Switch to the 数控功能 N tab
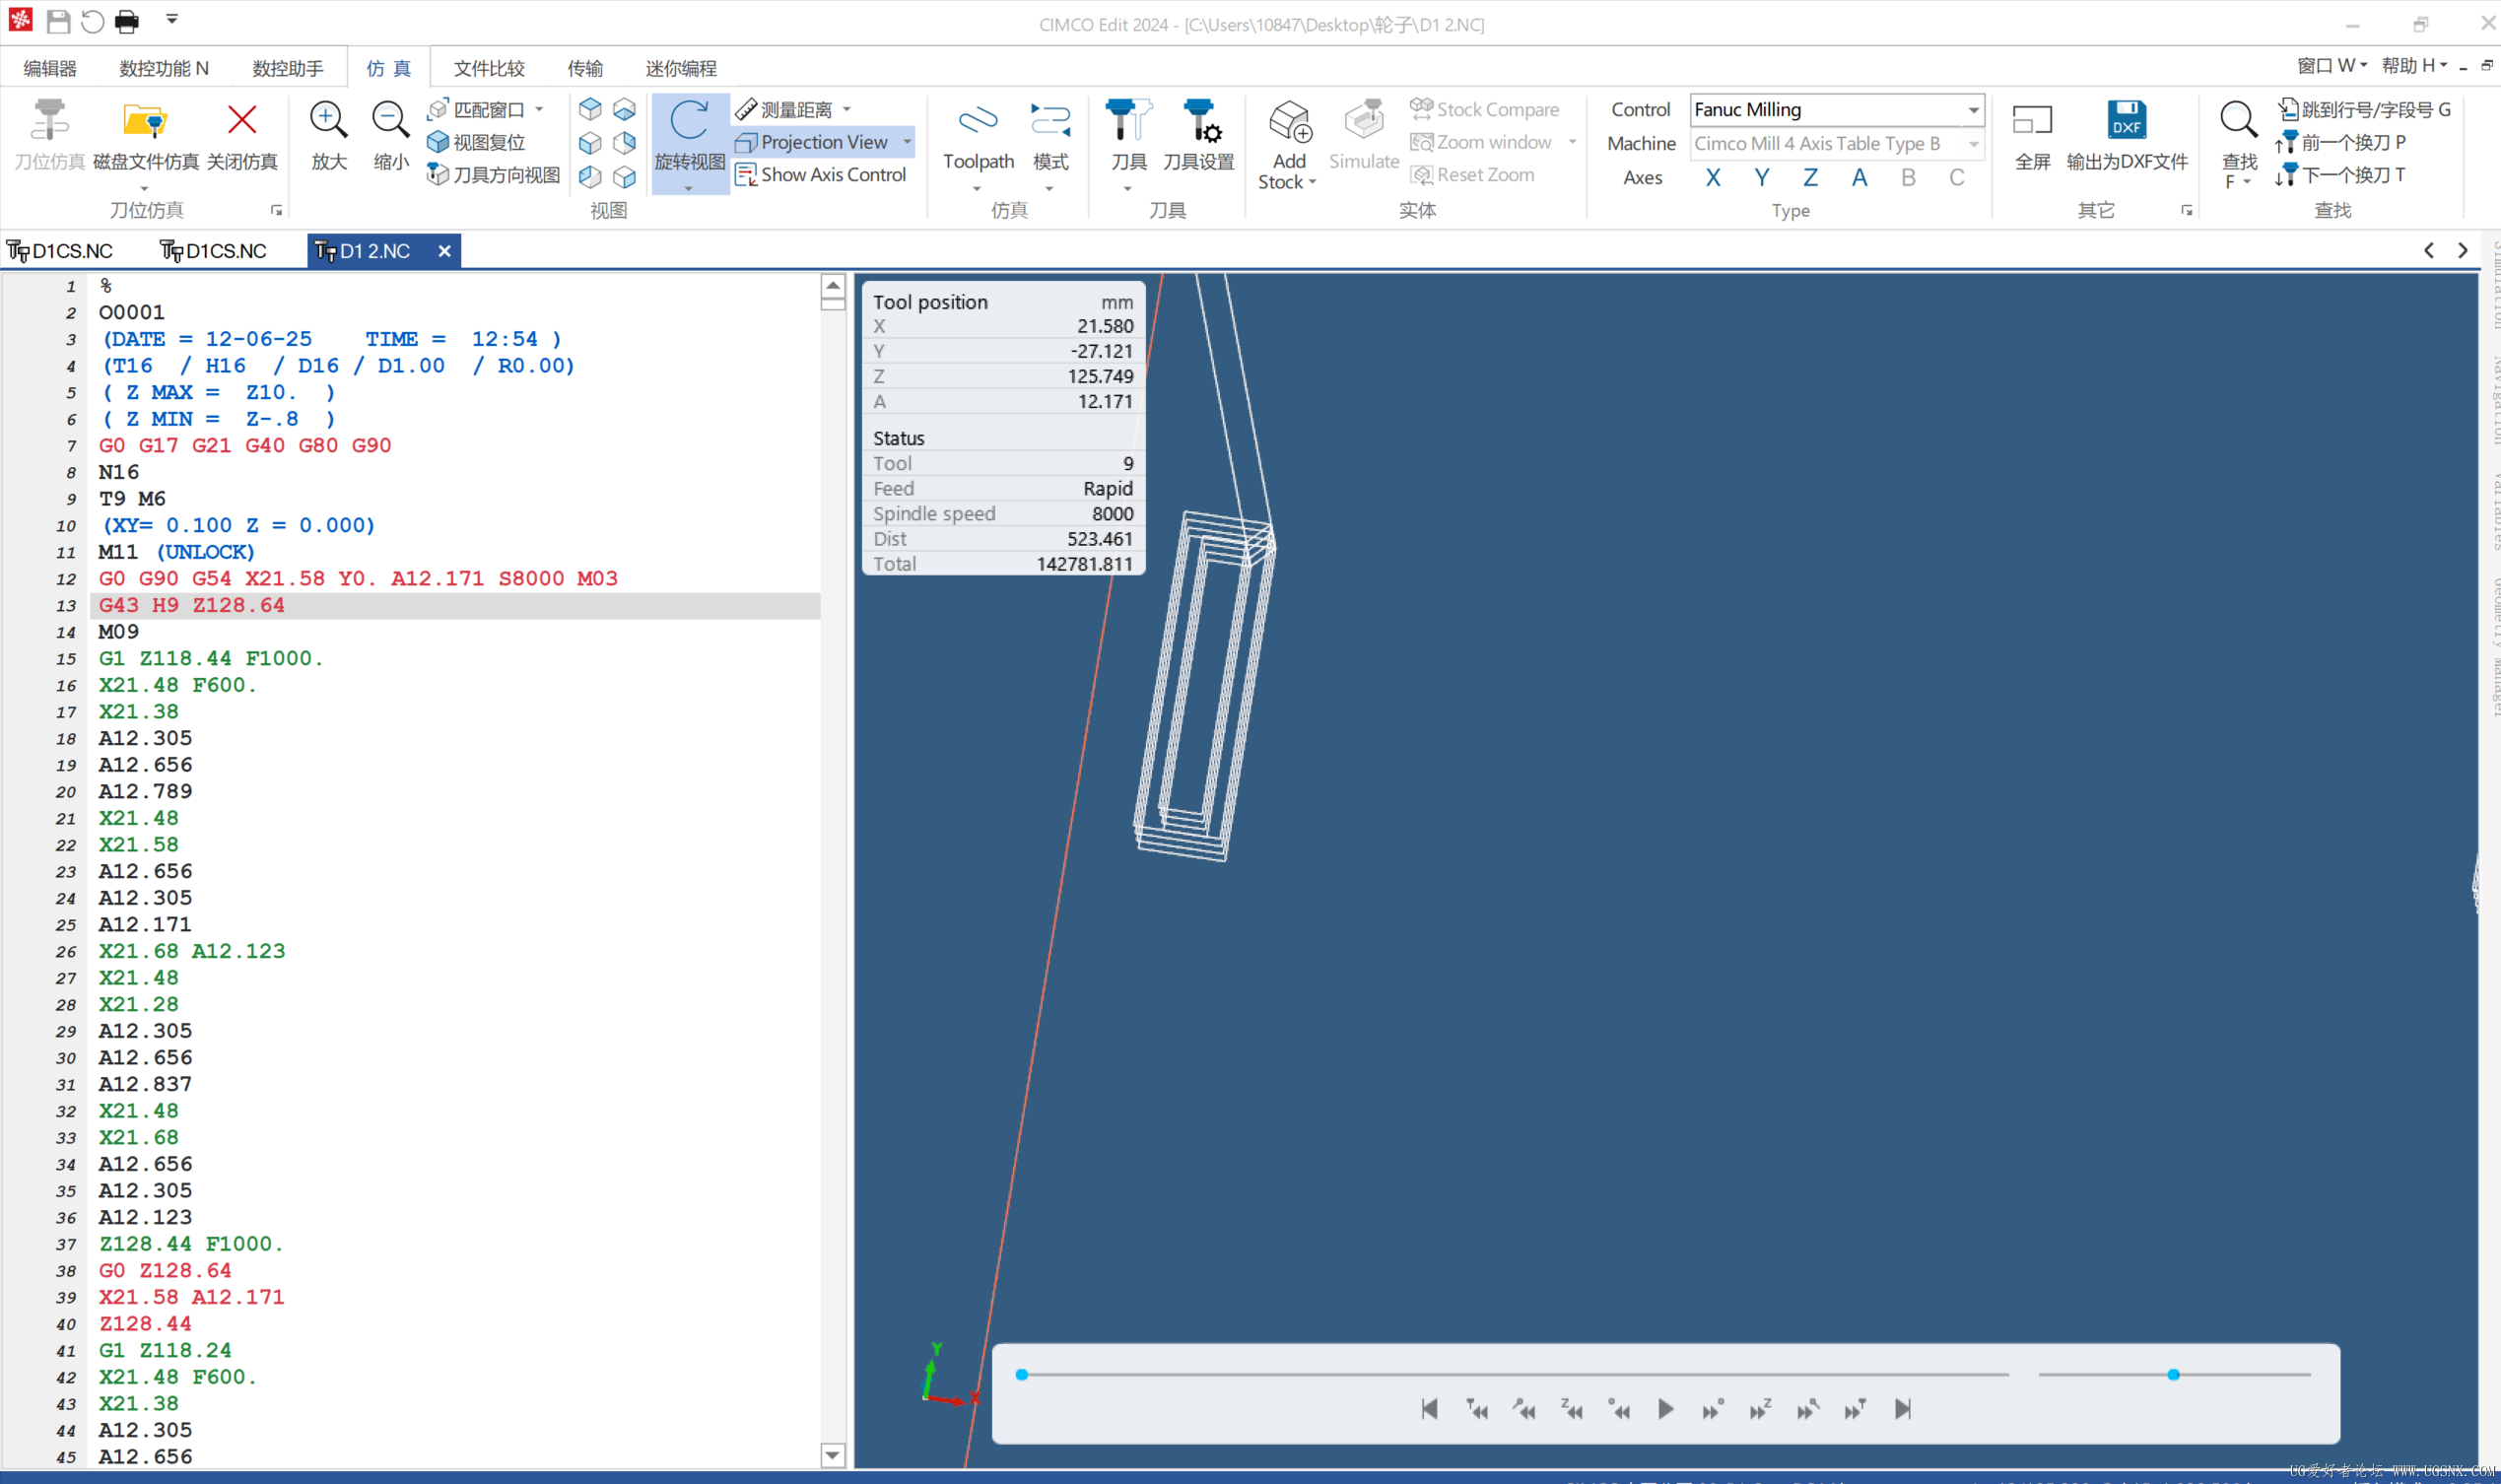Viewport: 2501px width, 1484px height. pos(164,68)
